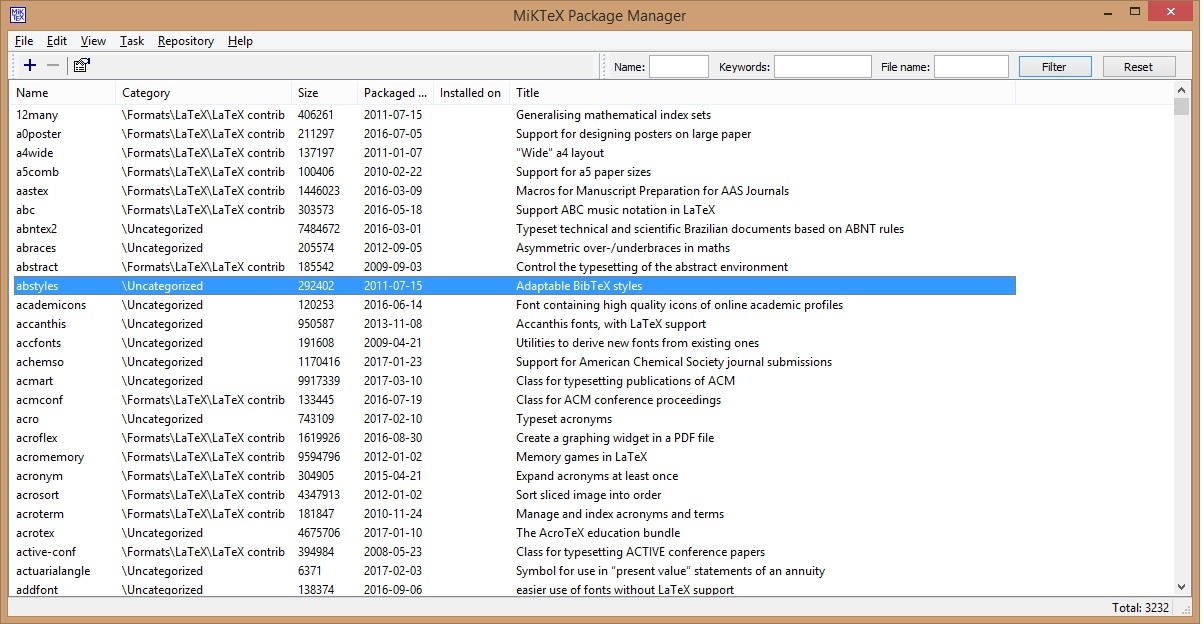Screen dimensions: 1203x624
Task: Focus the Keywords filter field
Action: [823, 67]
